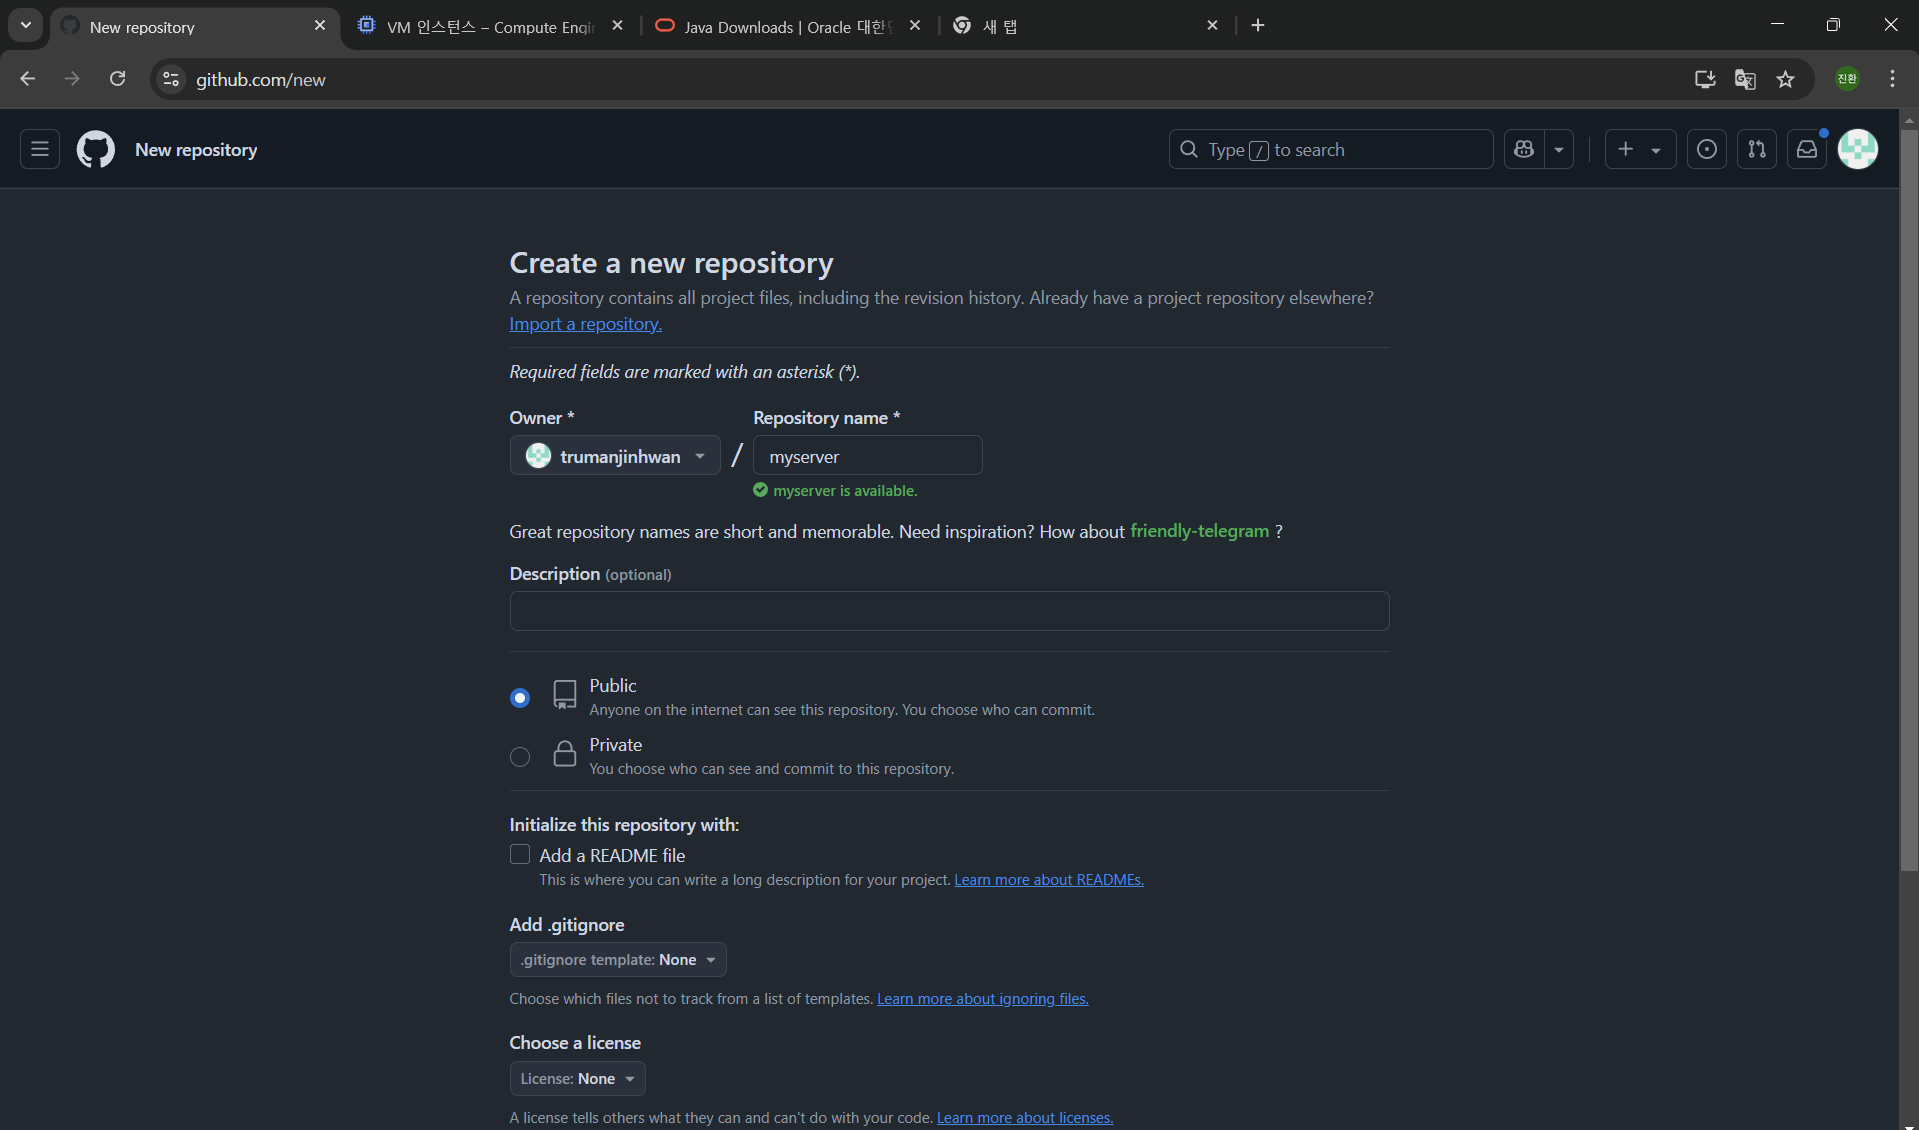
Task: Select the Public visibility option
Action: (x=520, y=697)
